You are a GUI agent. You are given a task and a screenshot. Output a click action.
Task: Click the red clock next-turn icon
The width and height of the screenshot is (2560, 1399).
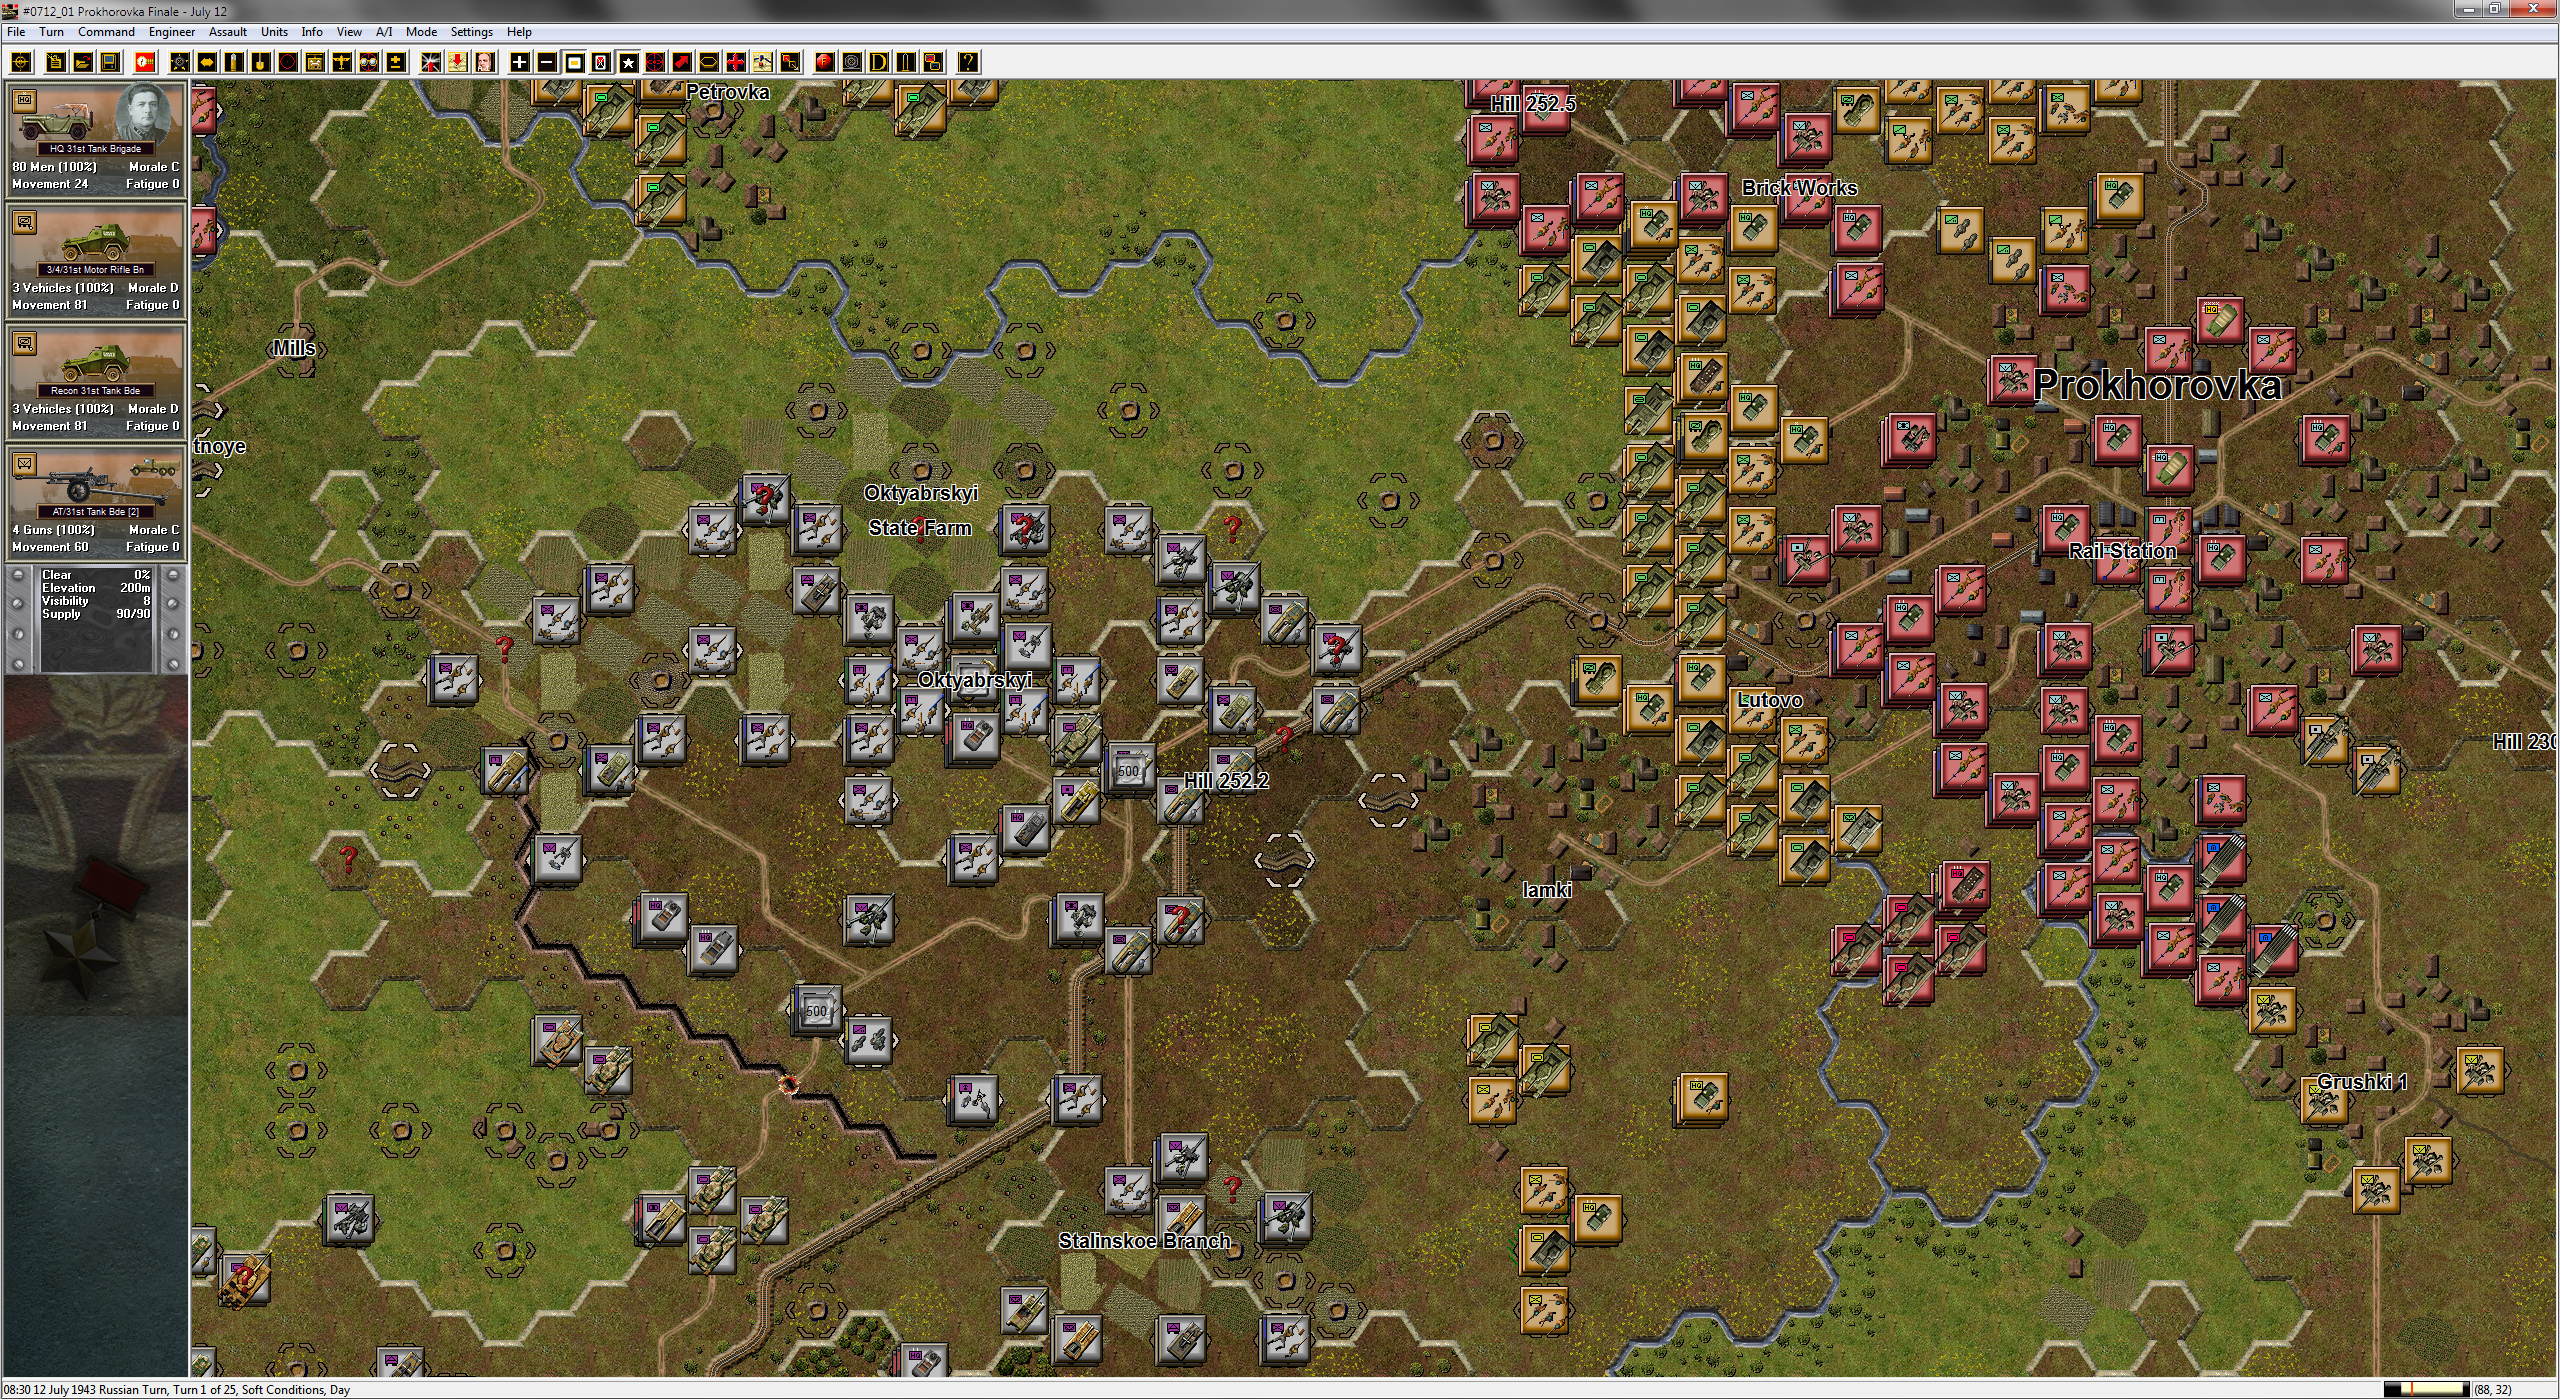coord(145,62)
